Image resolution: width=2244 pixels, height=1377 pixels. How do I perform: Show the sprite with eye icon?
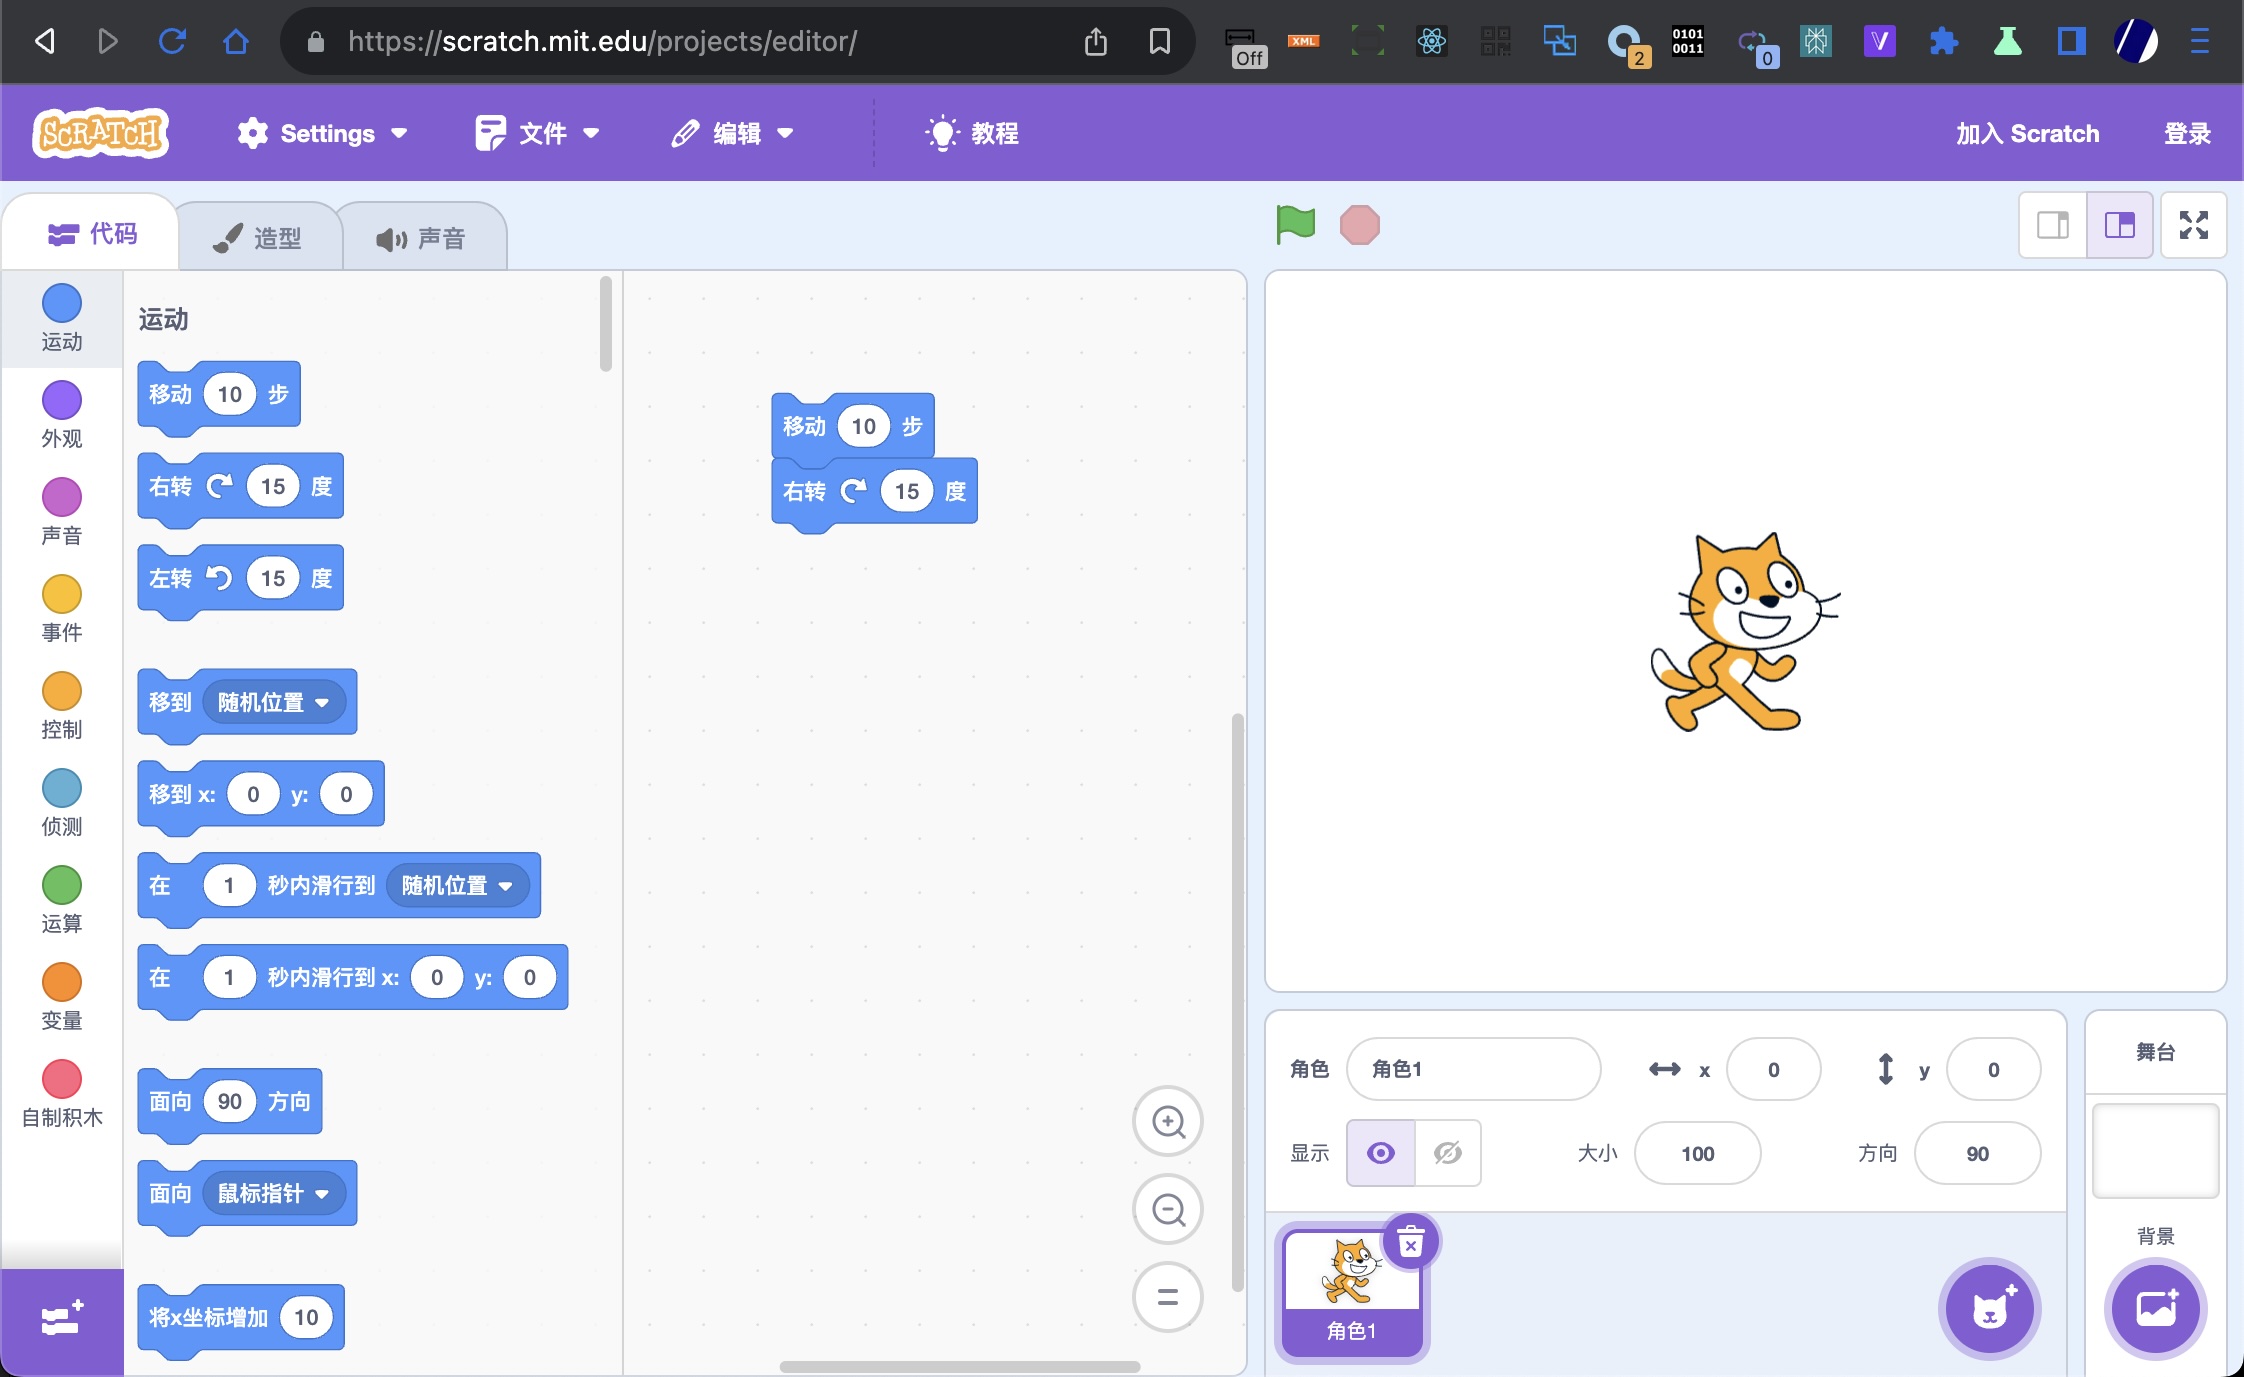click(1381, 1153)
